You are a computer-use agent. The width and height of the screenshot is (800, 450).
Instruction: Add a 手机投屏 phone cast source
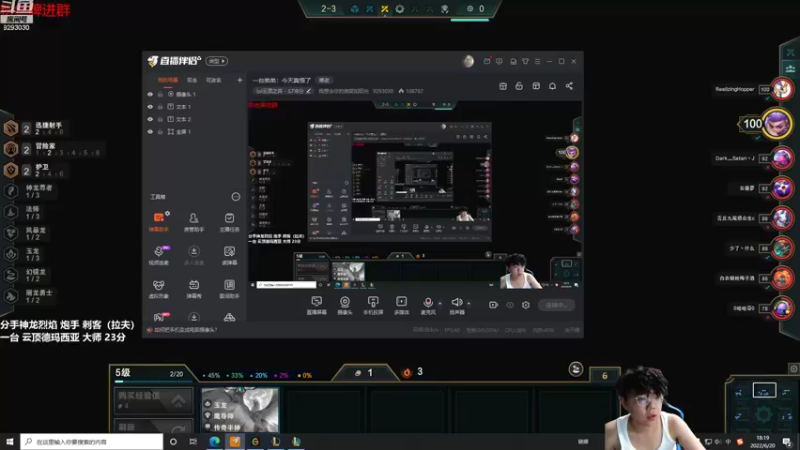373,305
